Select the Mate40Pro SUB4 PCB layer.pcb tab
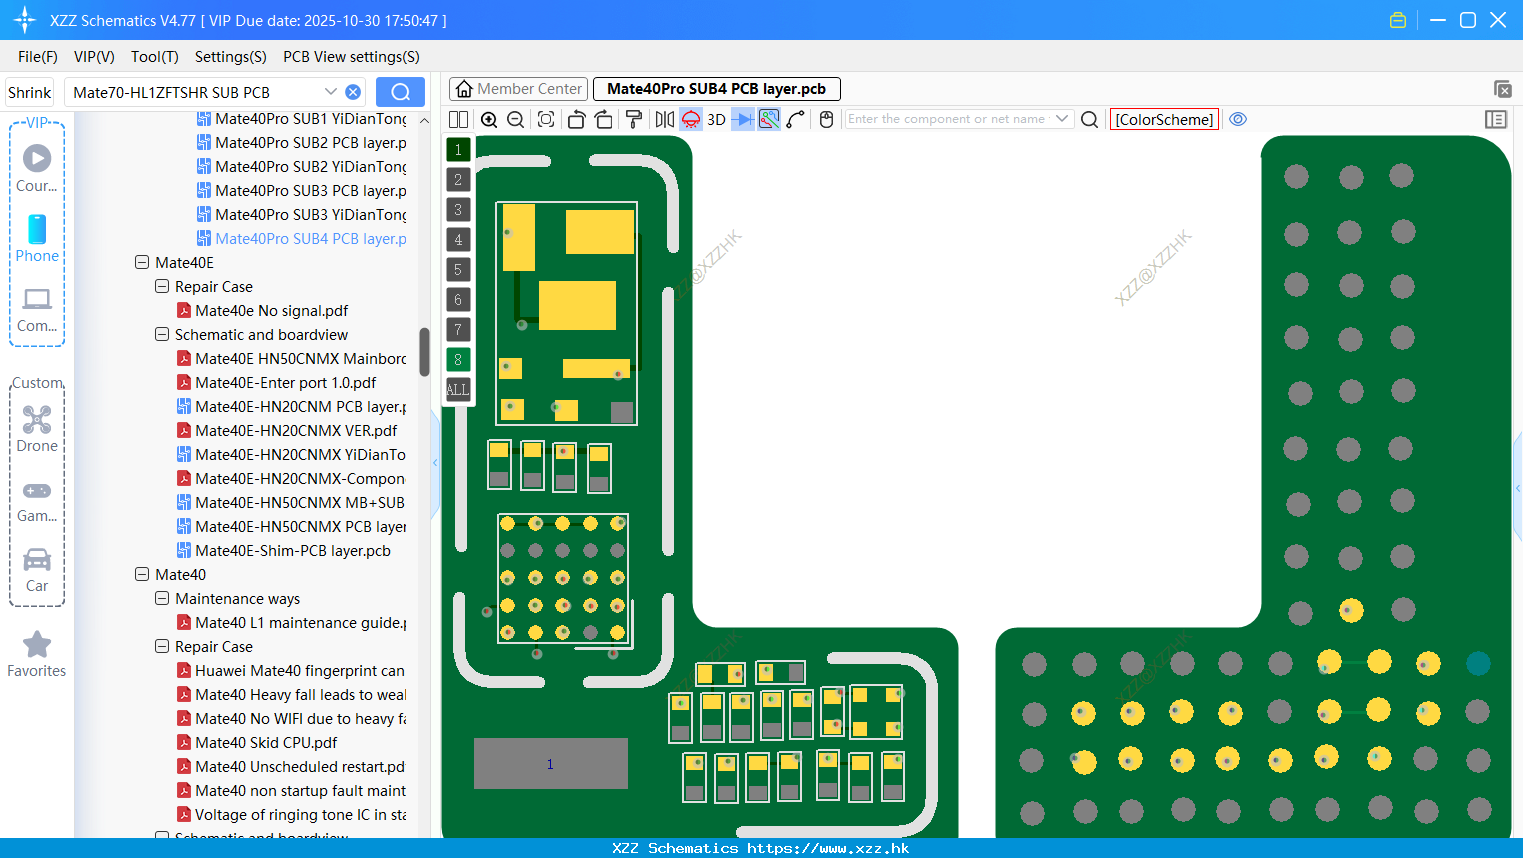Image resolution: width=1523 pixels, height=858 pixels. tap(716, 89)
